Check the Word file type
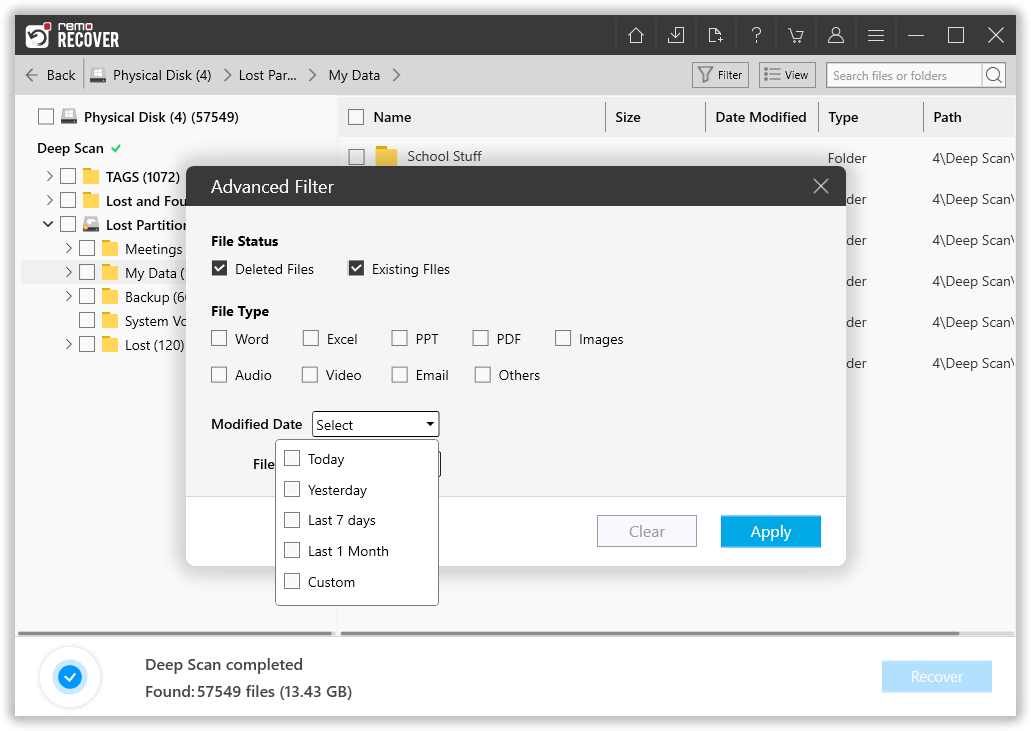 tap(219, 339)
